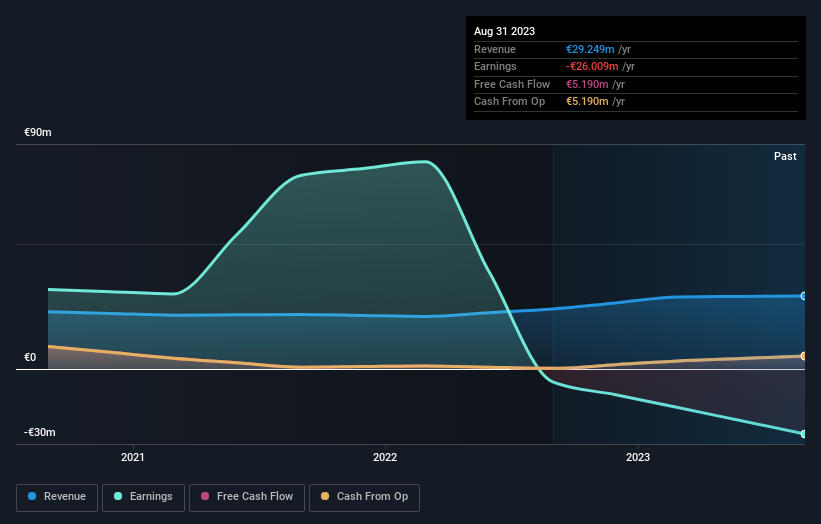821x524 pixels.
Task: Click the blue Revenue legend dot
Action: [x=32, y=496]
